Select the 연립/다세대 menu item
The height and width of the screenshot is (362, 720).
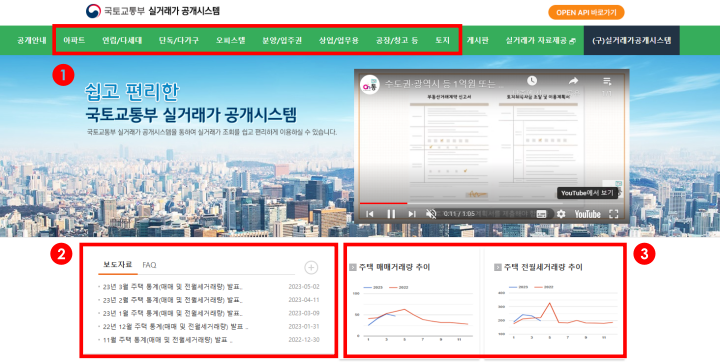122,40
